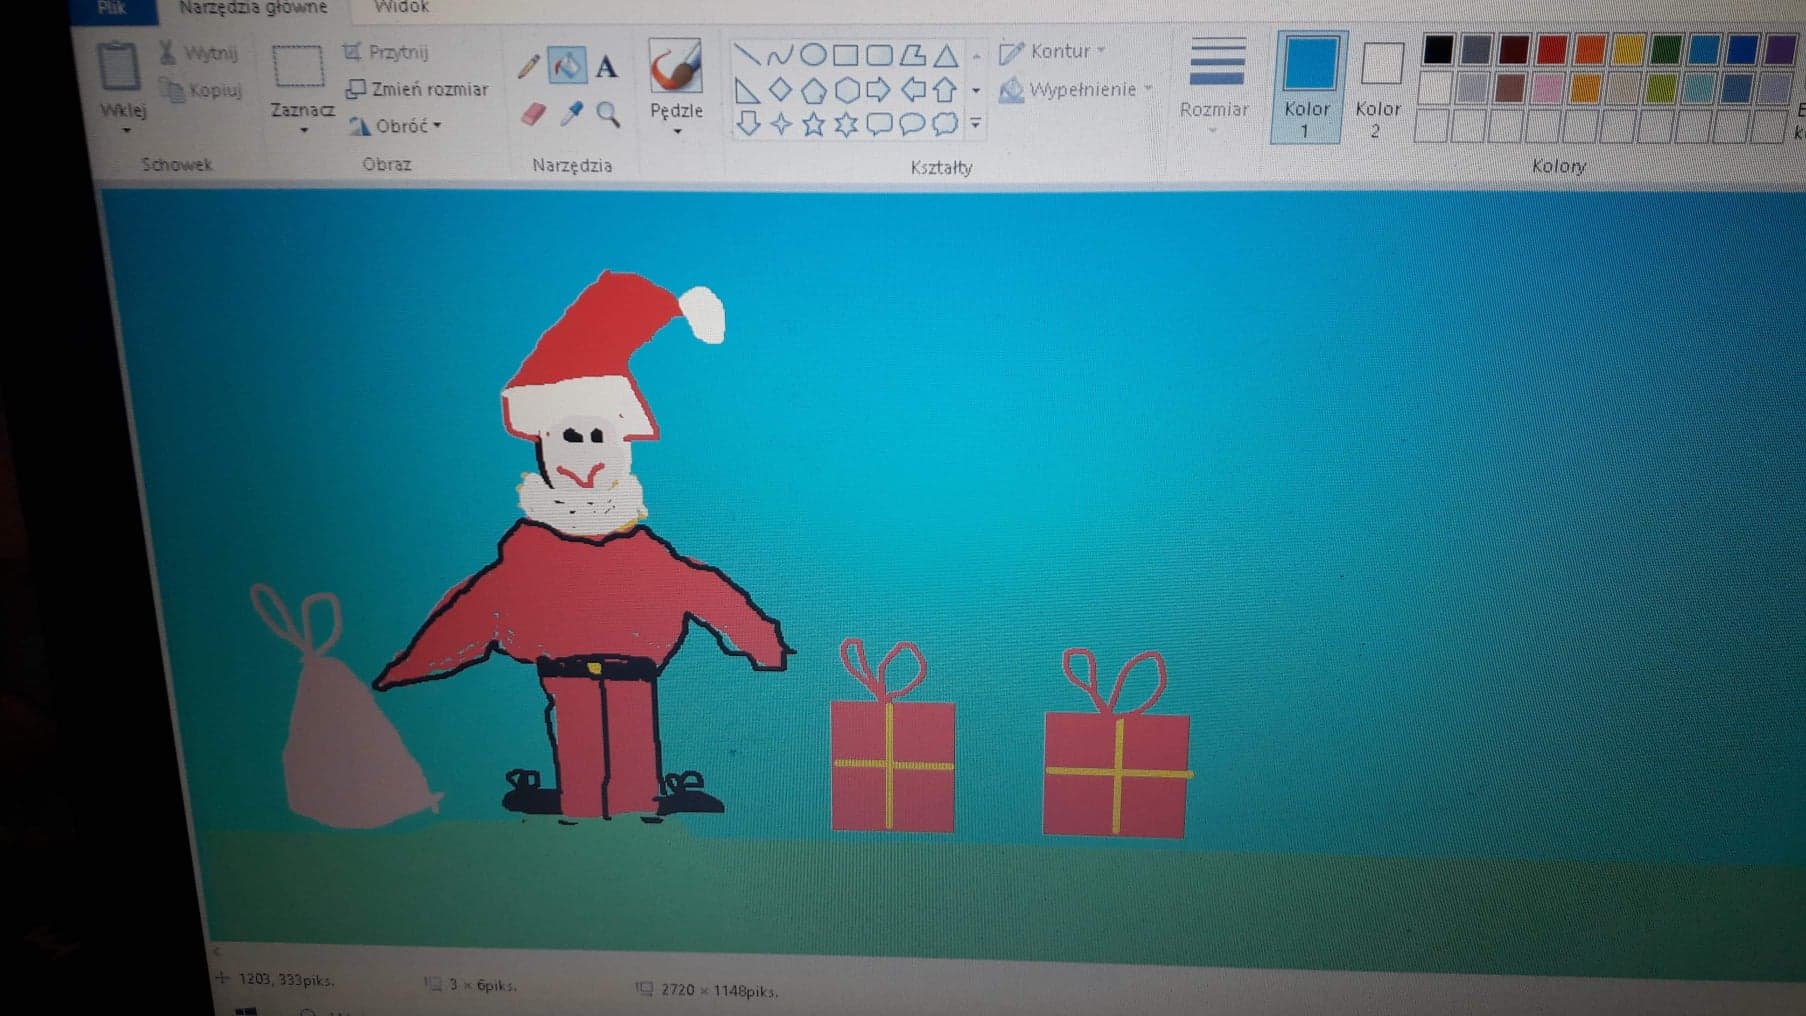Choose the Polygon shape

pos(912,54)
